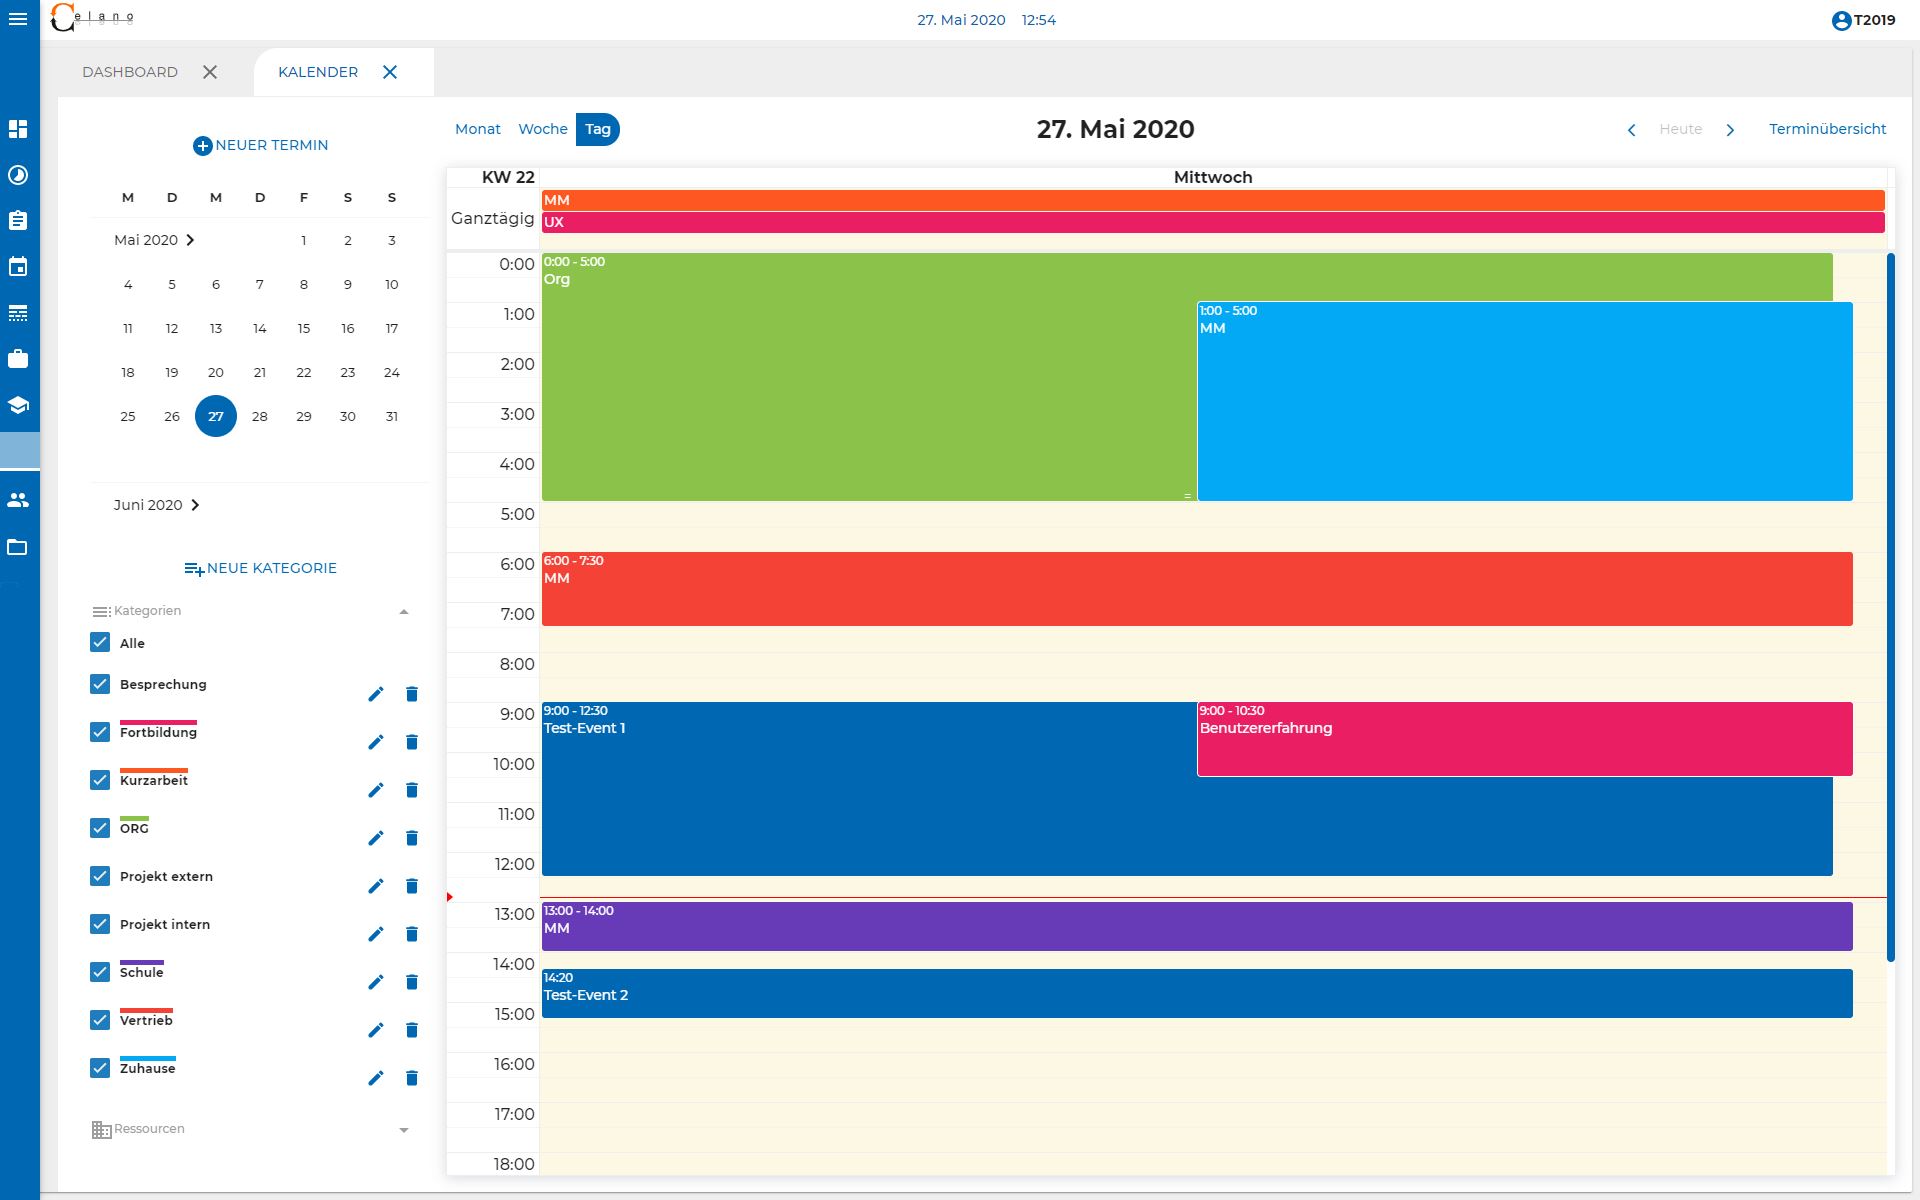Expand the Ressourcen section
This screenshot has height=1200, width=1920.
404,1130
